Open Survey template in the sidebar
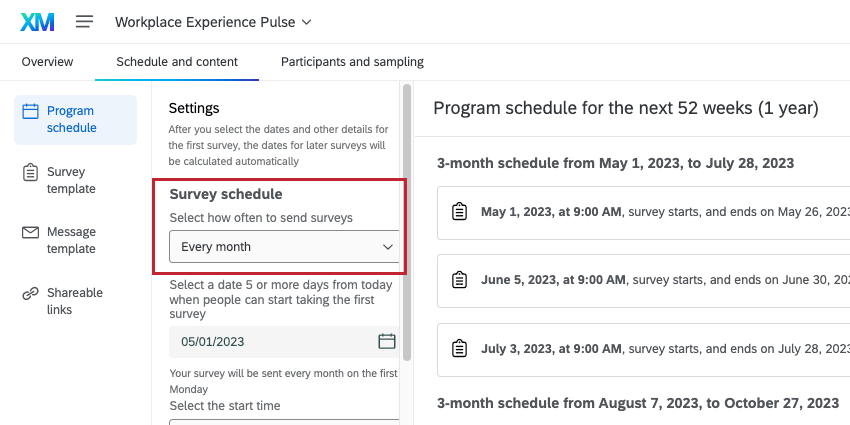 tap(71, 180)
